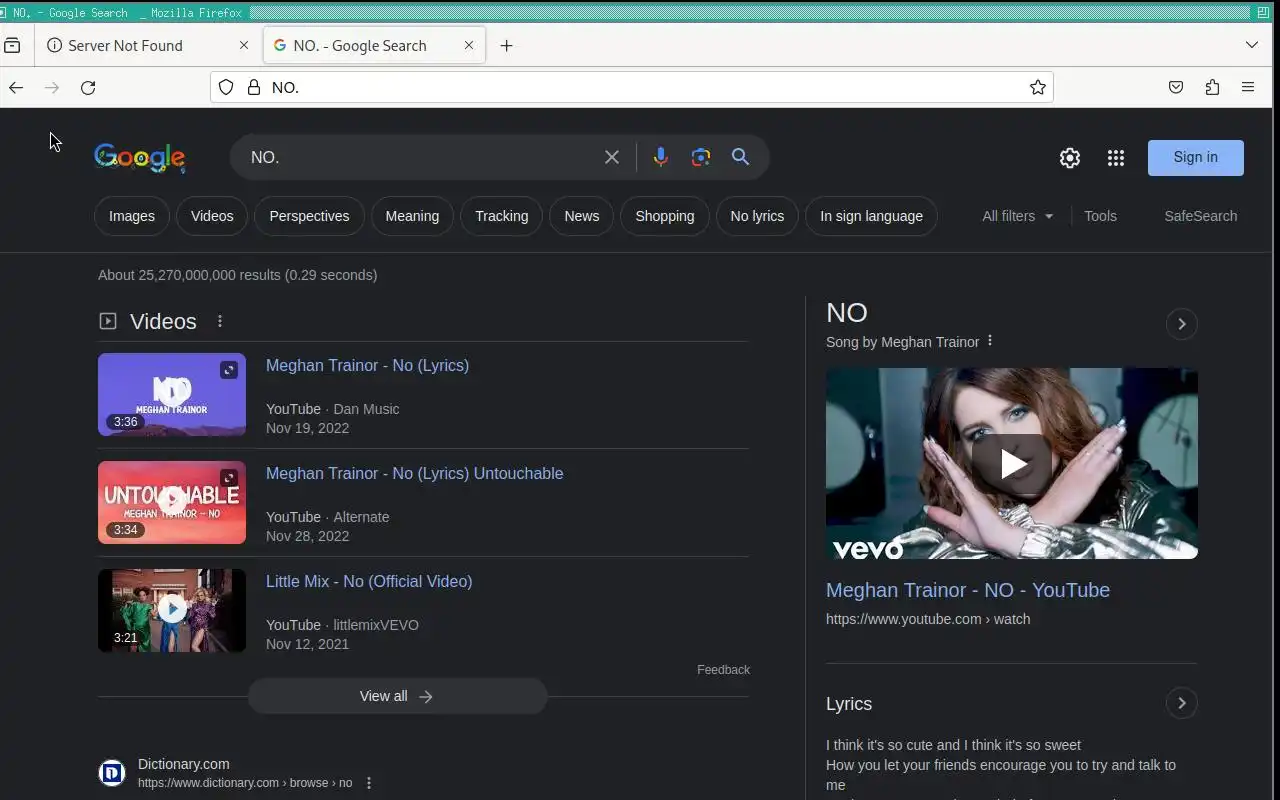This screenshot has height=800, width=1280.
Task: Select the Tracking filter chip
Action: [501, 216]
